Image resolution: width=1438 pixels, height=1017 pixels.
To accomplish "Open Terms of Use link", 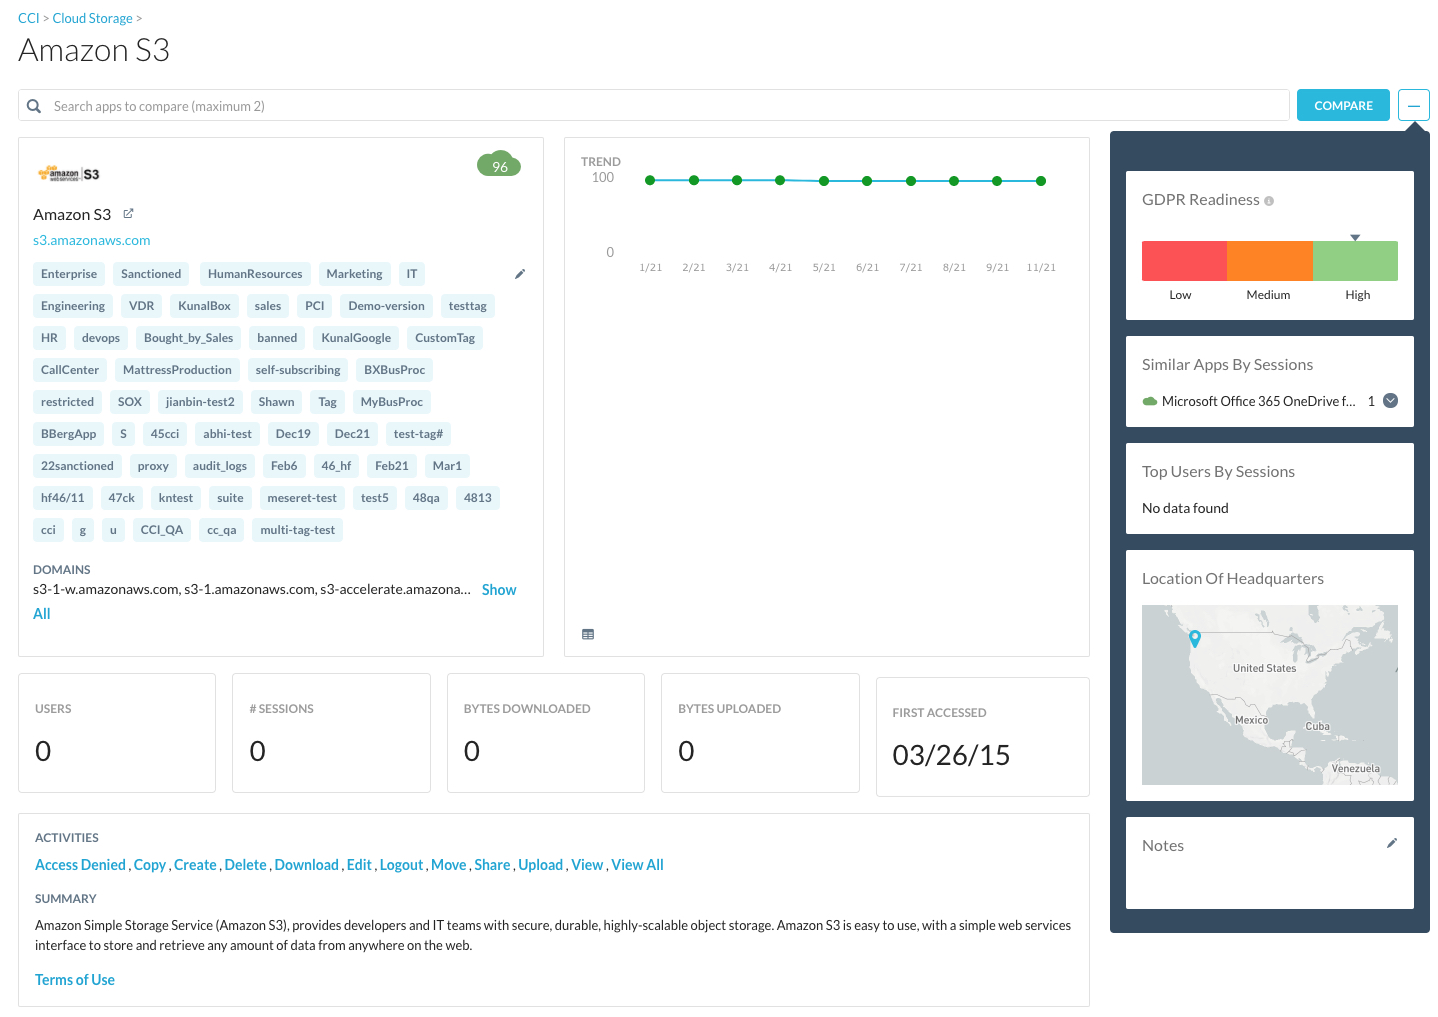I will click(x=75, y=980).
